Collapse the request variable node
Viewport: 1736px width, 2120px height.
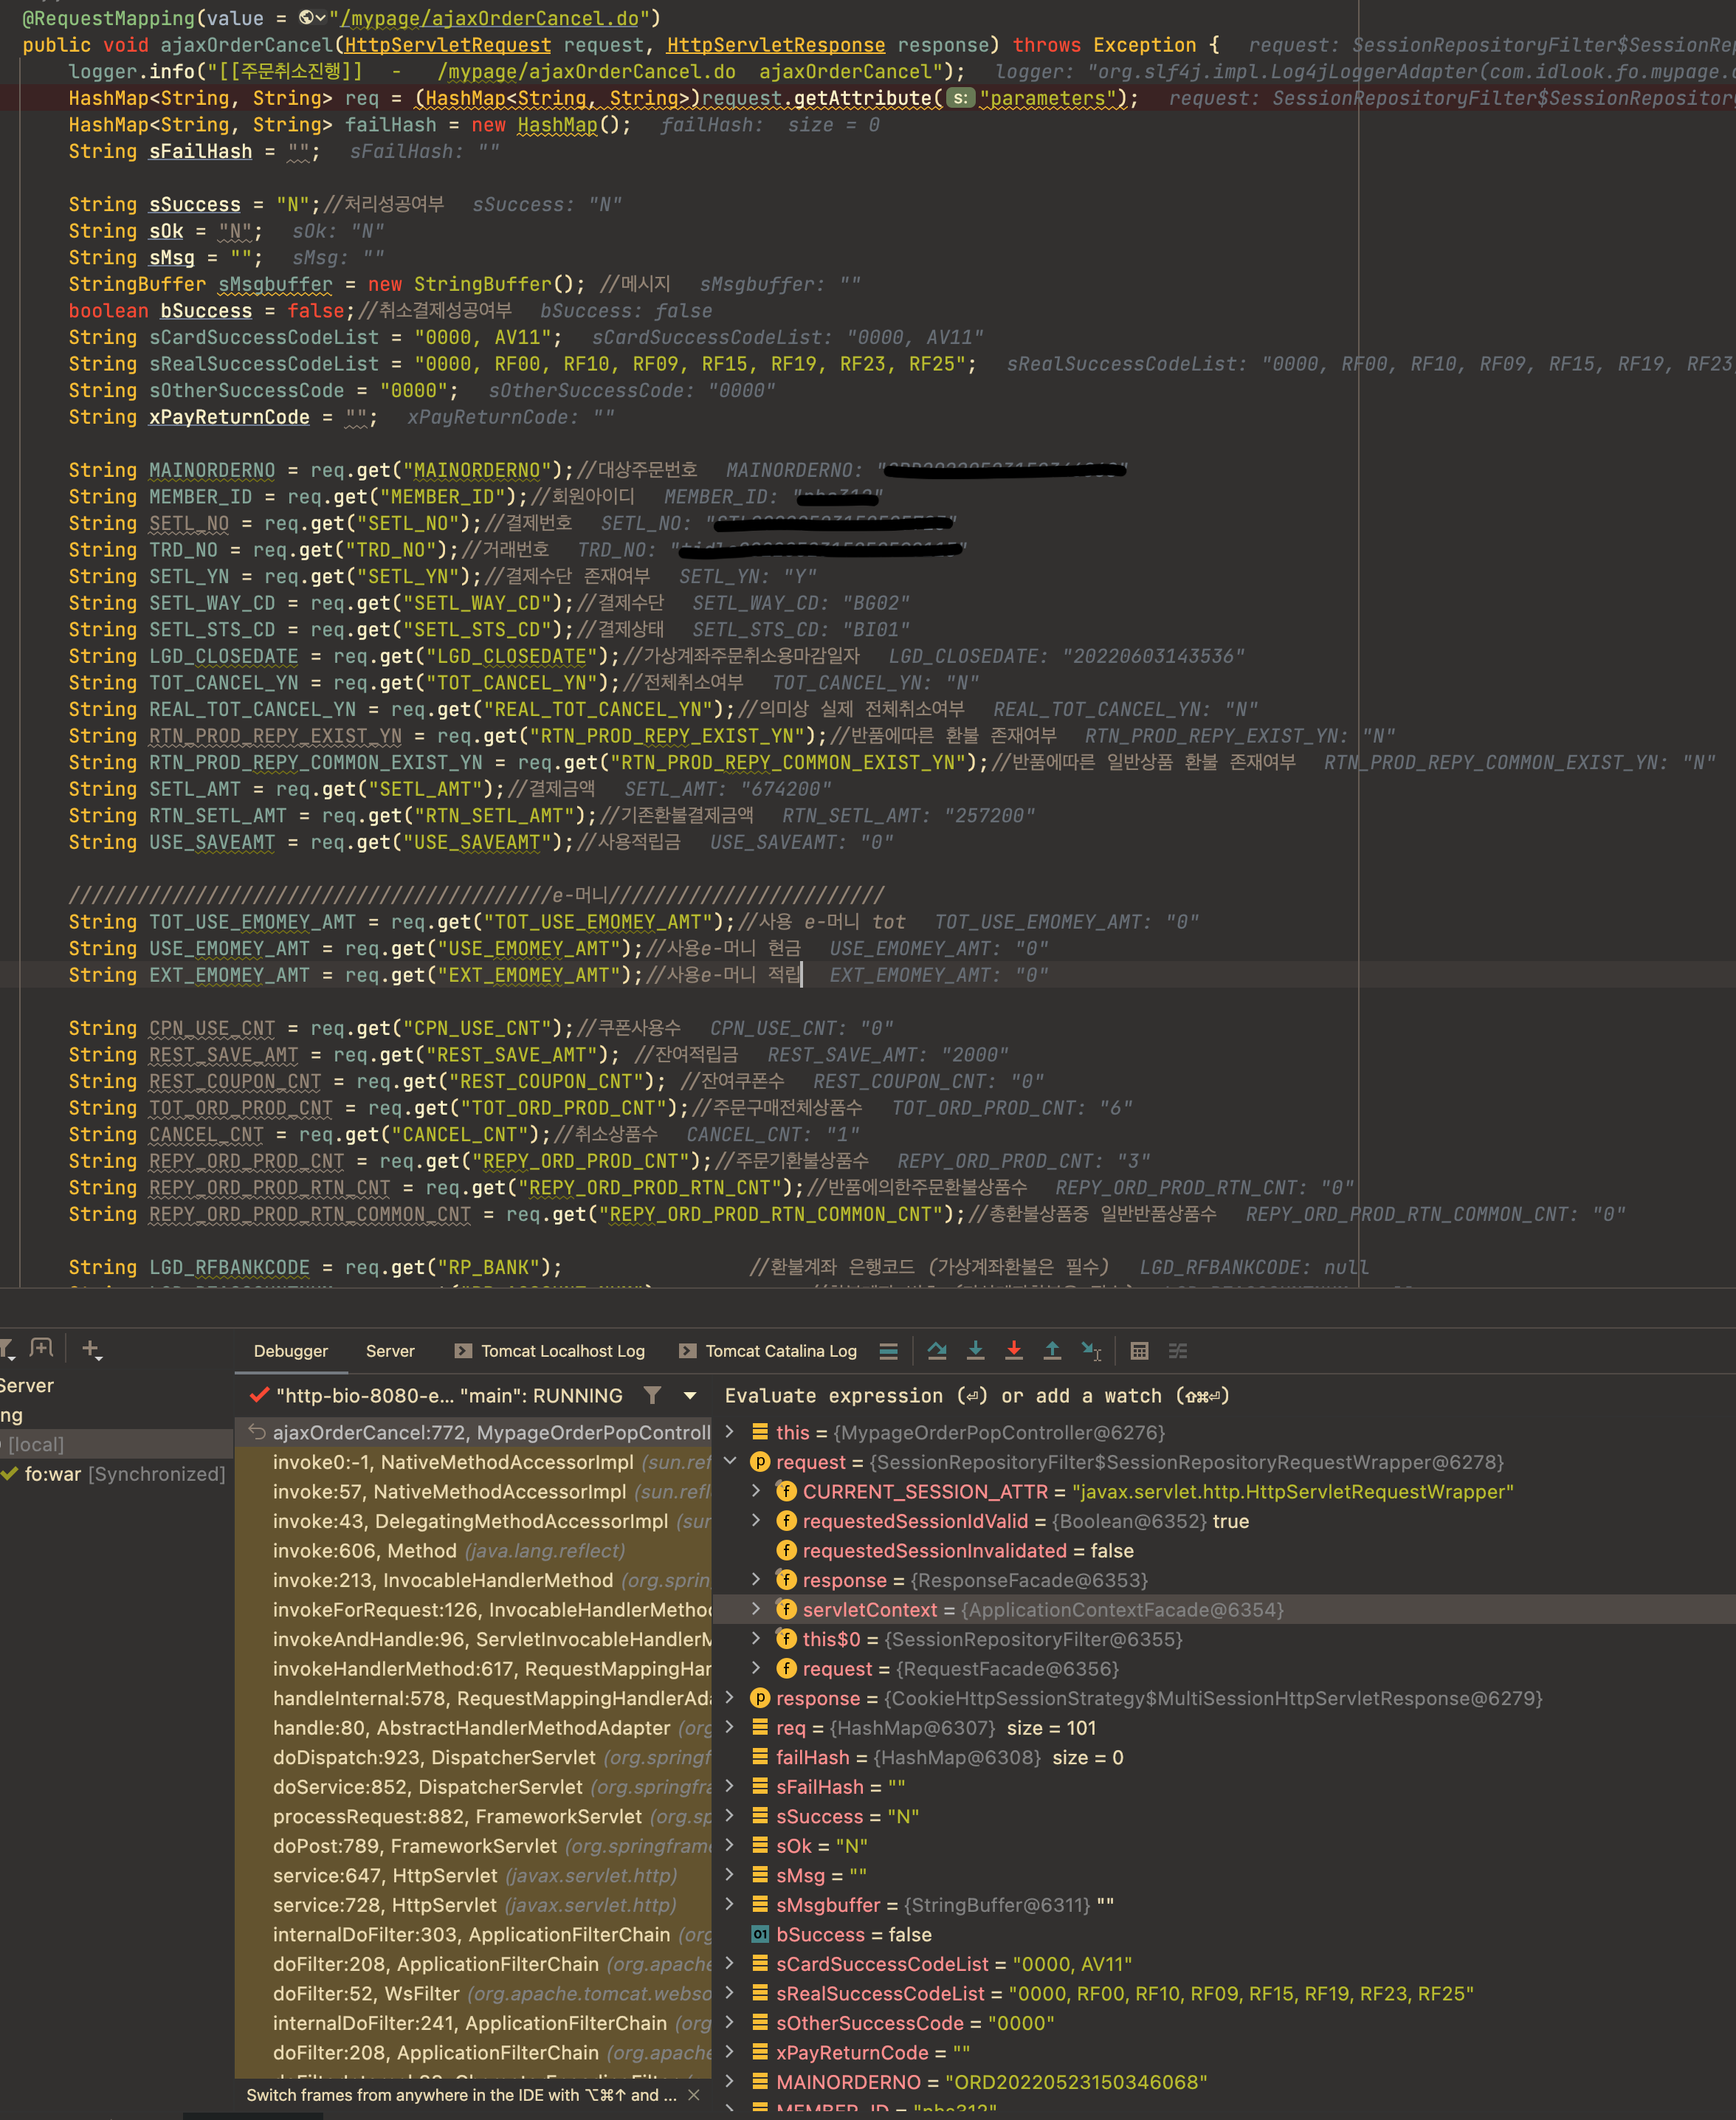coord(730,1462)
